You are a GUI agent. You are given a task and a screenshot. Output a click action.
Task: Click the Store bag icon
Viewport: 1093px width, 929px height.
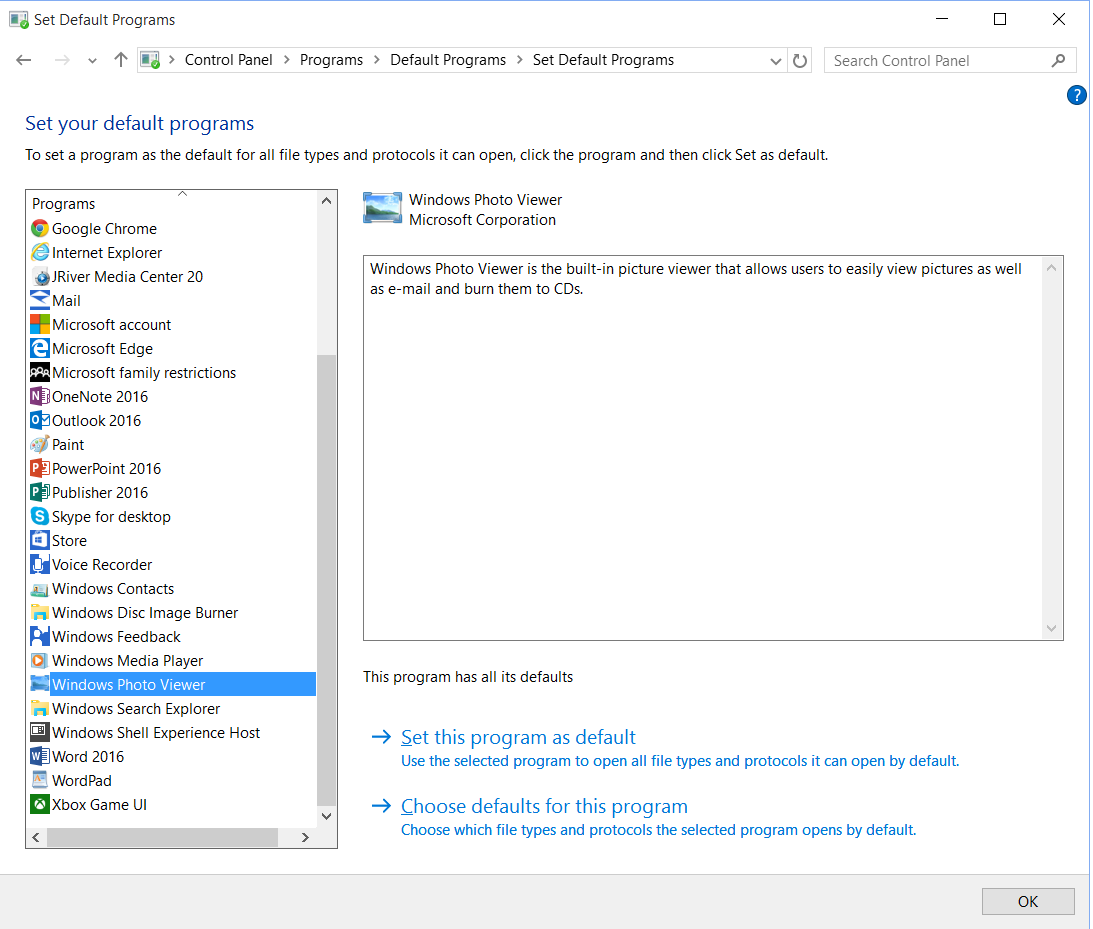coord(40,541)
